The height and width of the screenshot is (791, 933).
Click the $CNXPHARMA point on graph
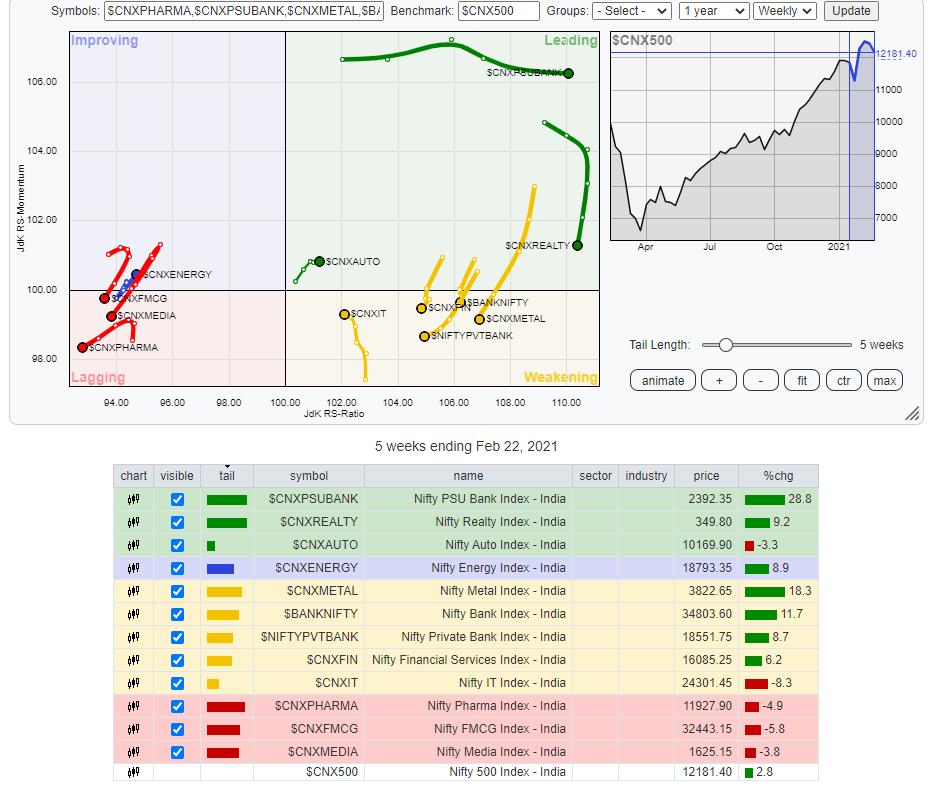(82, 348)
